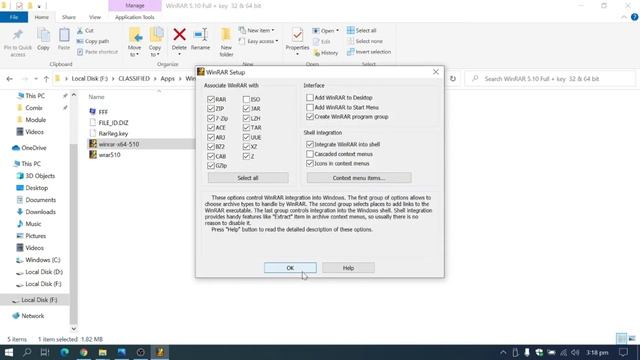Click the Copy to folder icon
Viewport: 640px width, 360px height.
(156, 36)
